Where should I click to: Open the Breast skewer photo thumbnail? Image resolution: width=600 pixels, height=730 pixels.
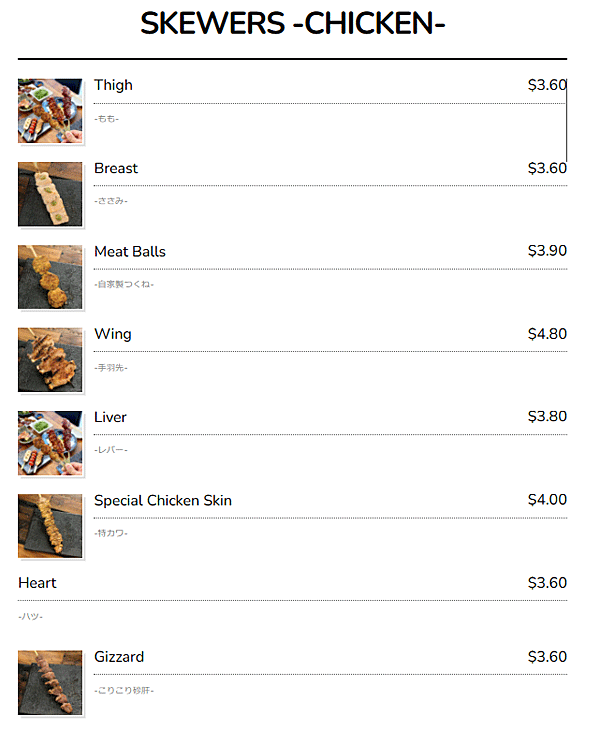(x=50, y=194)
